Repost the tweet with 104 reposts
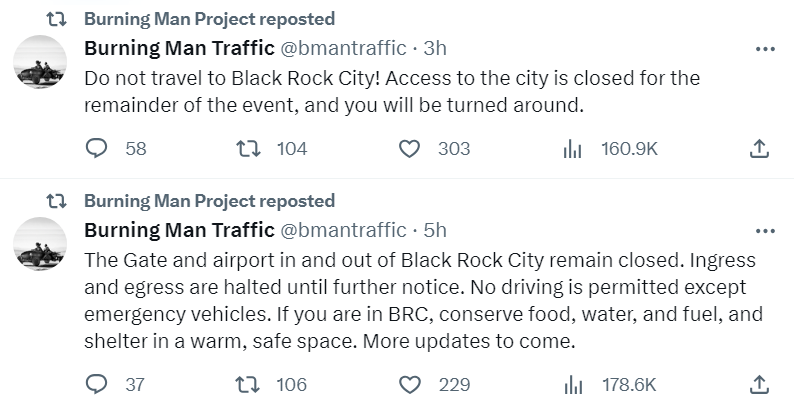This screenshot has height=413, width=794. (248, 149)
